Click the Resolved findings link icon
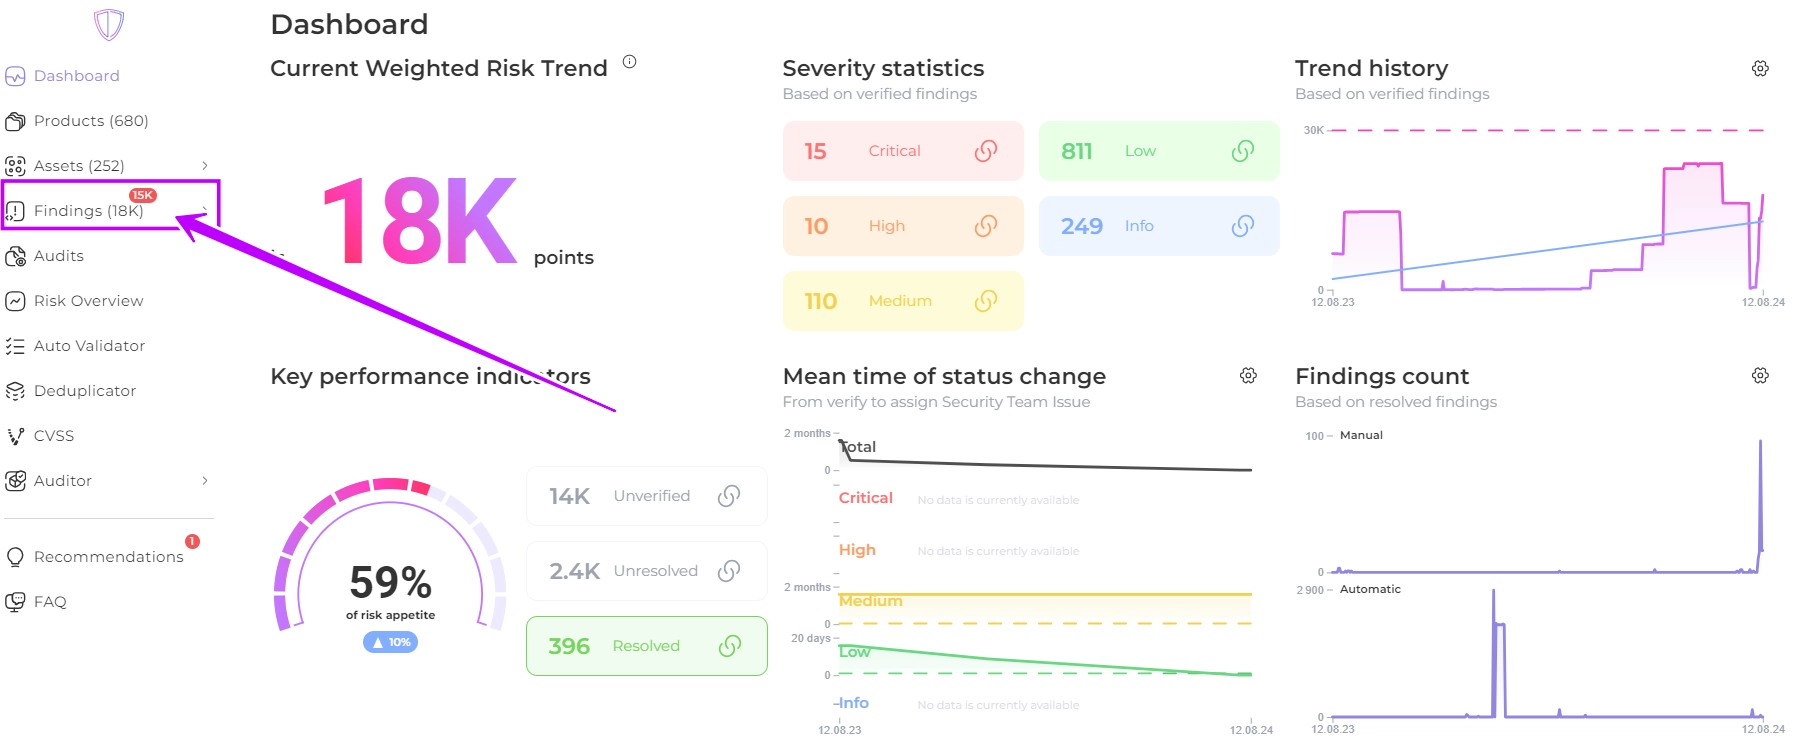 click(730, 646)
